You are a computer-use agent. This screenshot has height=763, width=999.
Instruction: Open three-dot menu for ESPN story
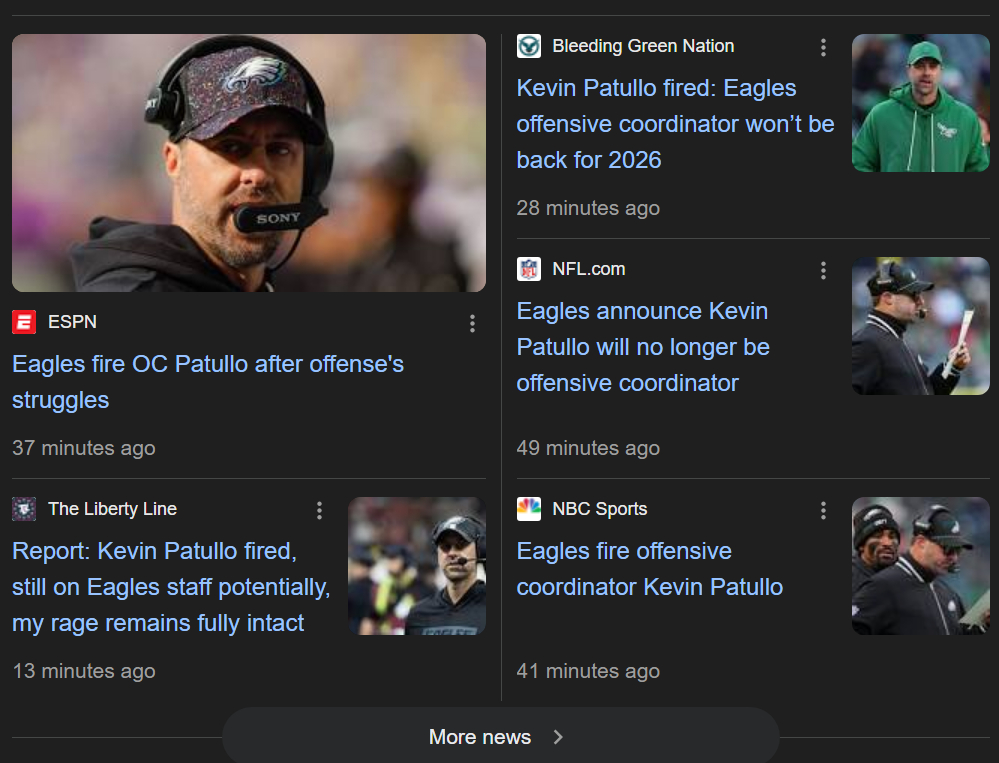click(472, 323)
